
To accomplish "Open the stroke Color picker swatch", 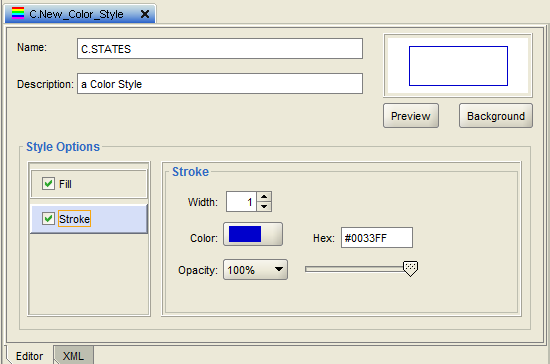I will click(x=253, y=234).
